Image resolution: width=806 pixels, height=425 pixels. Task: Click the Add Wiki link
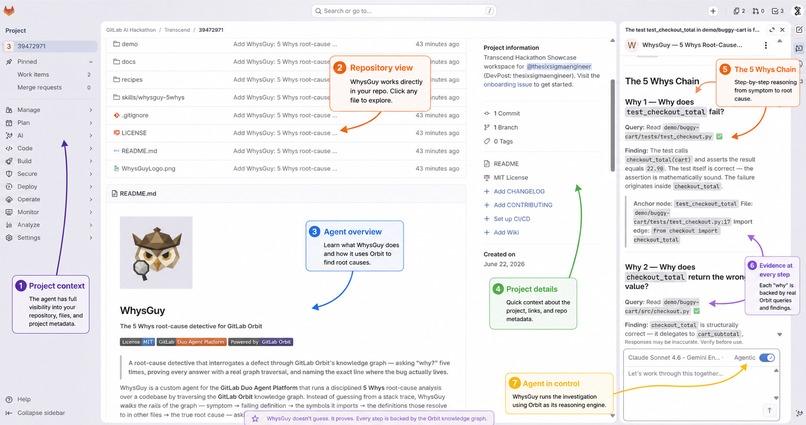pyautogui.click(x=506, y=232)
